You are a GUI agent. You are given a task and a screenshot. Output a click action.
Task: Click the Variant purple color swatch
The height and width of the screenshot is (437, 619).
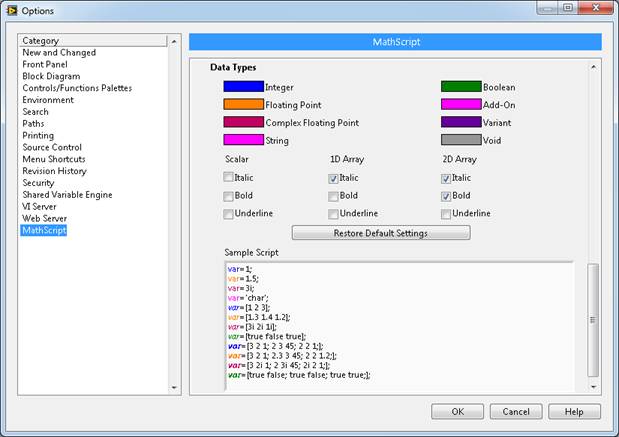click(461, 122)
